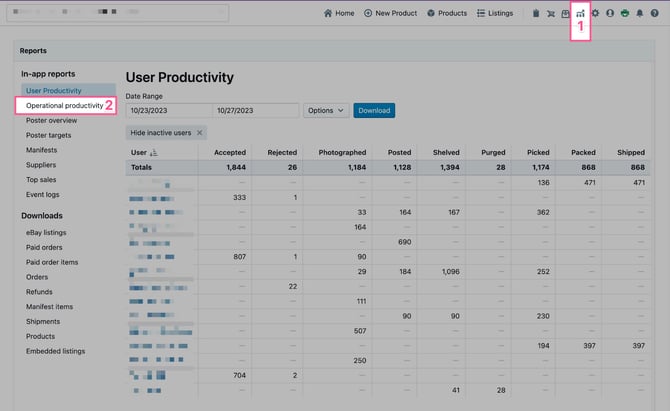Open the Listings menu

tap(495, 14)
